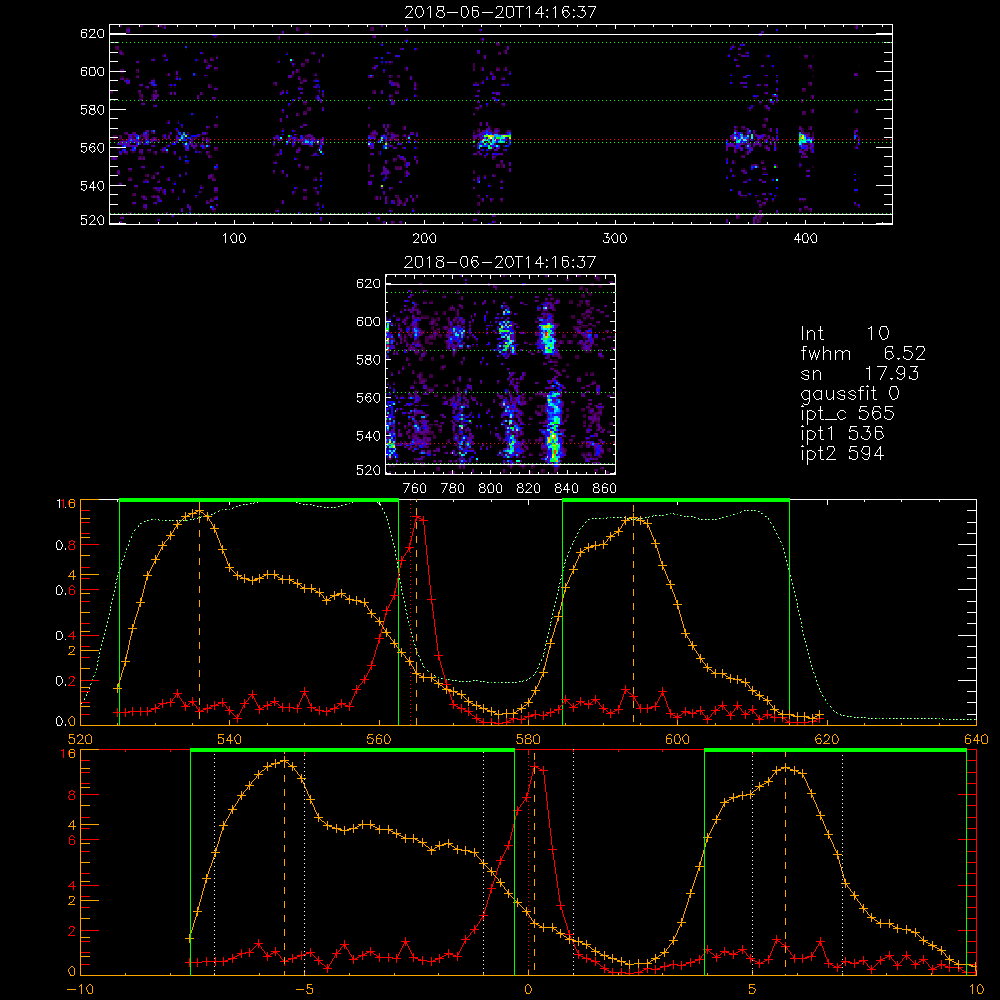
Task: Click the 'ipt1 536' value line
Action: (x=842, y=433)
